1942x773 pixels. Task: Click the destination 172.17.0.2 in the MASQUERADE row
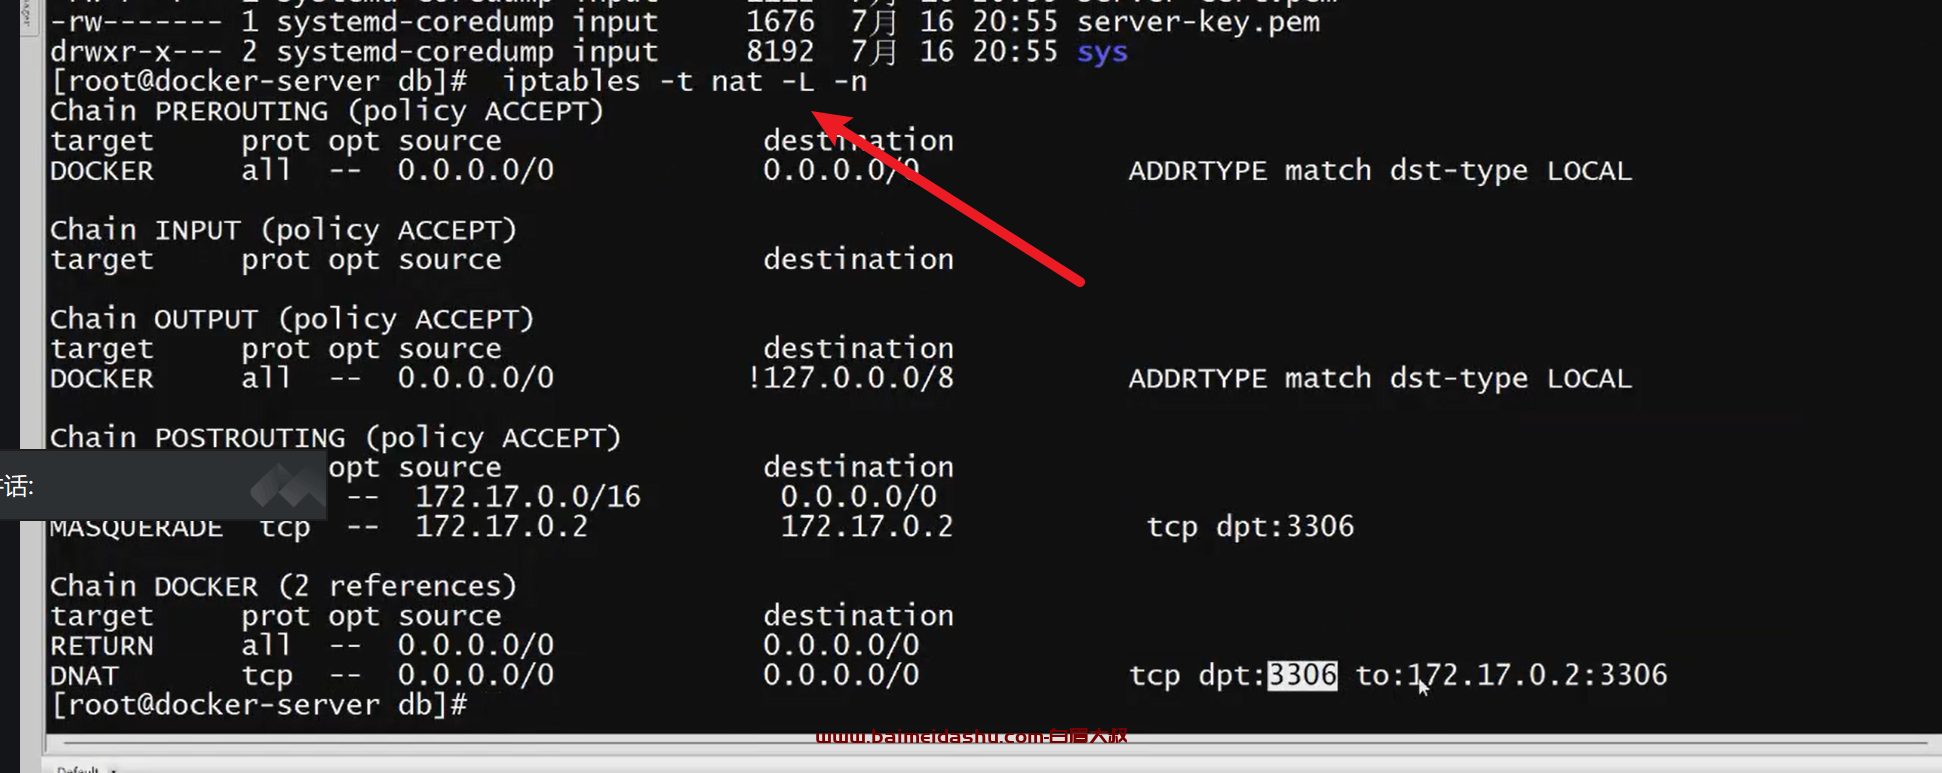(x=867, y=527)
